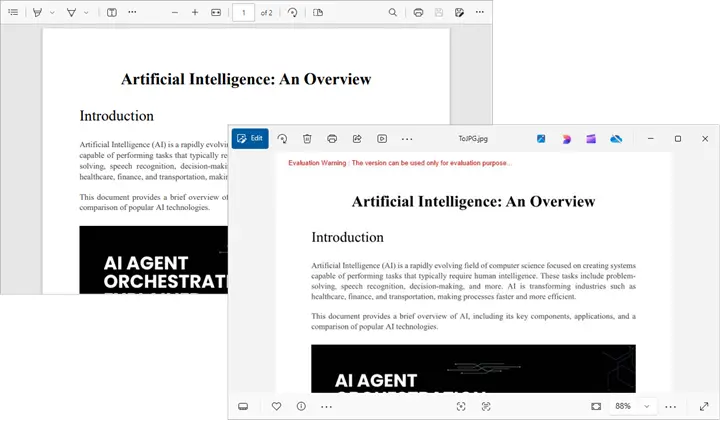The image size is (720, 421).
Task: Click the Introduction heading in PDF viewer
Action: (x=117, y=116)
